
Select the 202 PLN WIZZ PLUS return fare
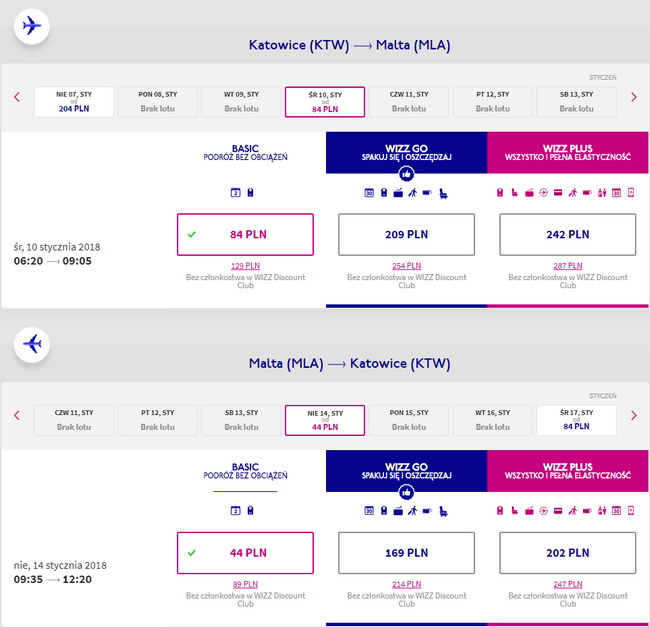click(567, 553)
